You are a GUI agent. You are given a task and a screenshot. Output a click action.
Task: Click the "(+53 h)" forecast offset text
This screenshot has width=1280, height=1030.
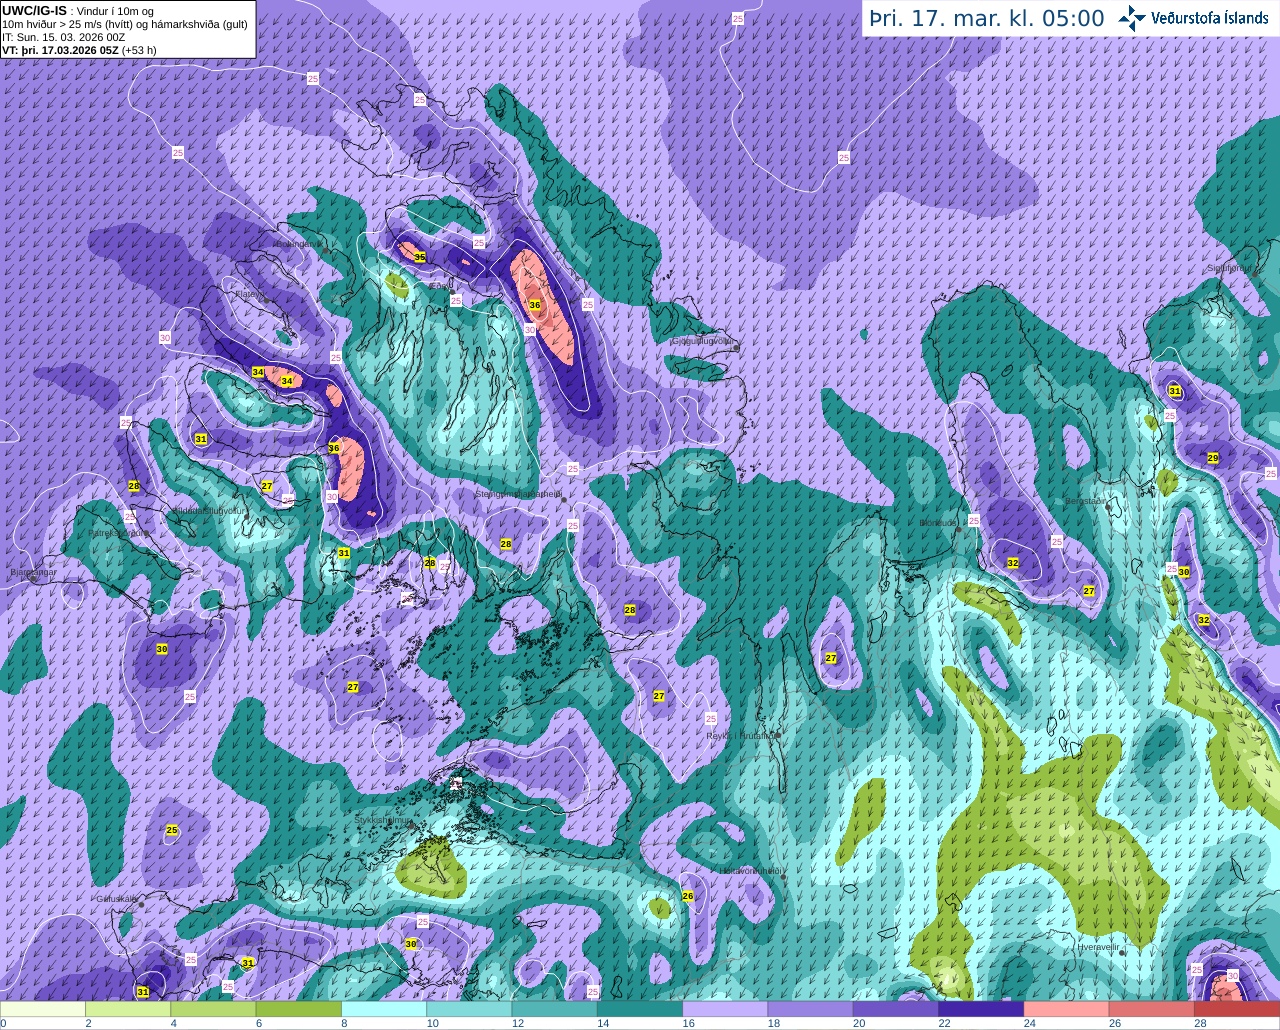[139, 50]
